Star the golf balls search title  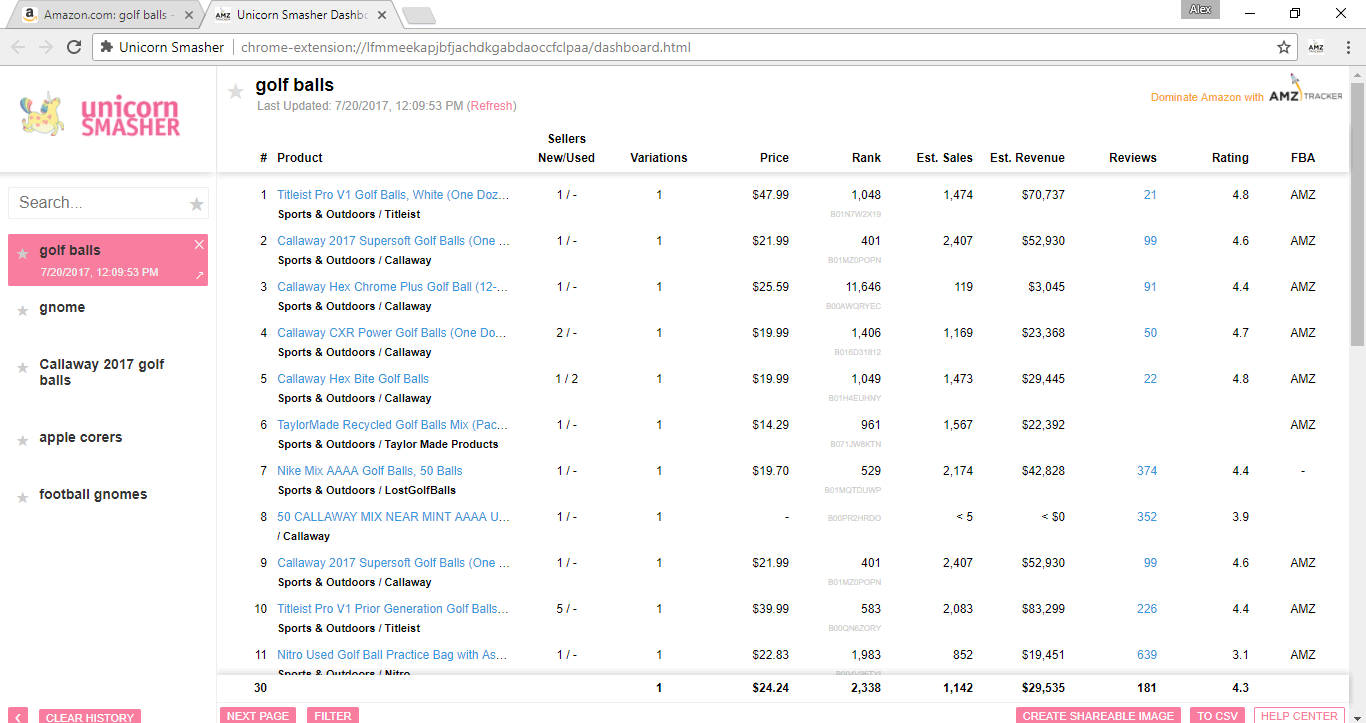[x=235, y=92]
